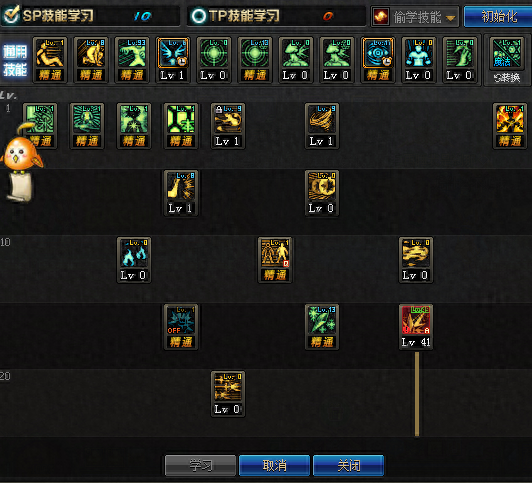Click the 初始化 reset button
Screen dimensions: 532x483
[x=498, y=16]
